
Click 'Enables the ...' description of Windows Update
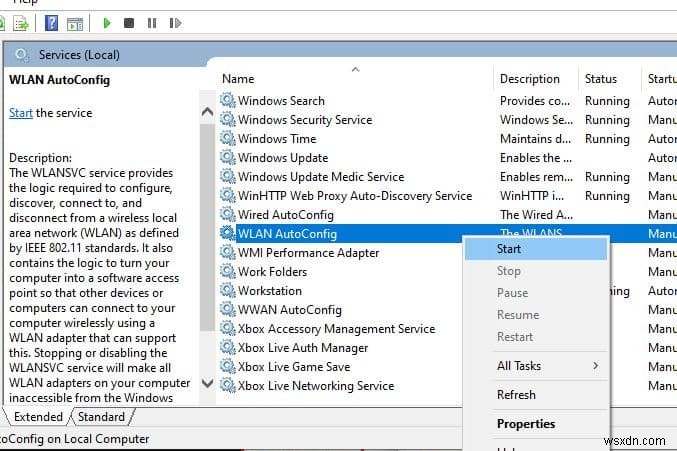click(x=536, y=158)
